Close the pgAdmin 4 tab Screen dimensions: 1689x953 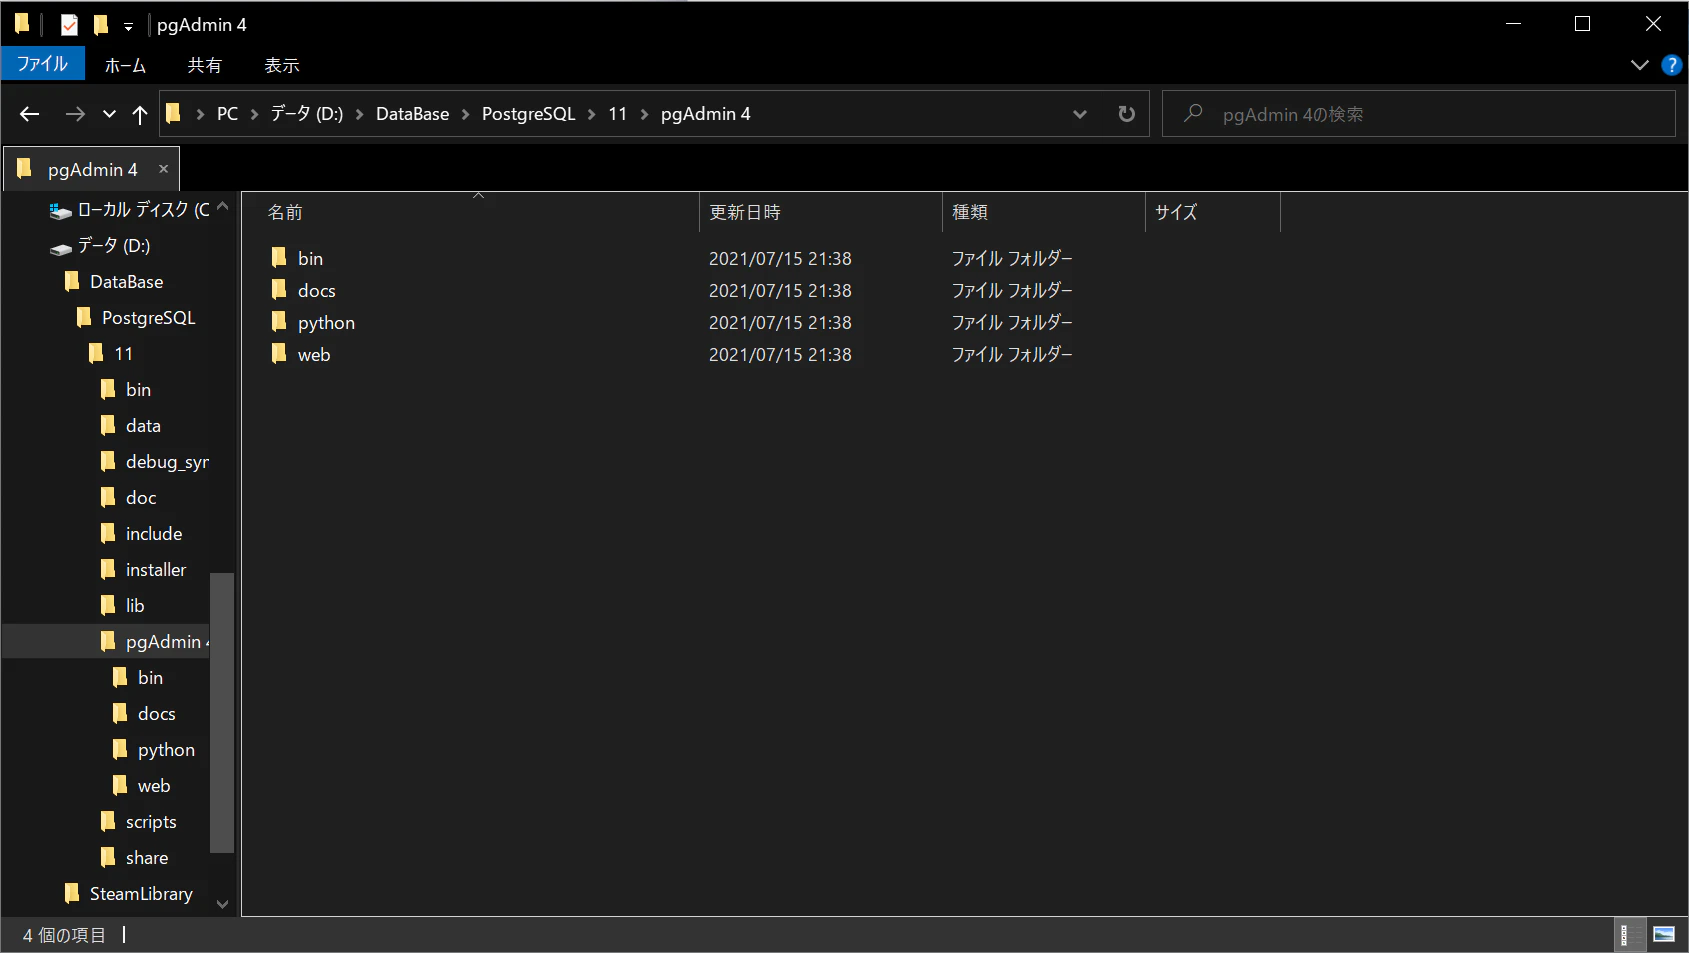click(x=163, y=169)
